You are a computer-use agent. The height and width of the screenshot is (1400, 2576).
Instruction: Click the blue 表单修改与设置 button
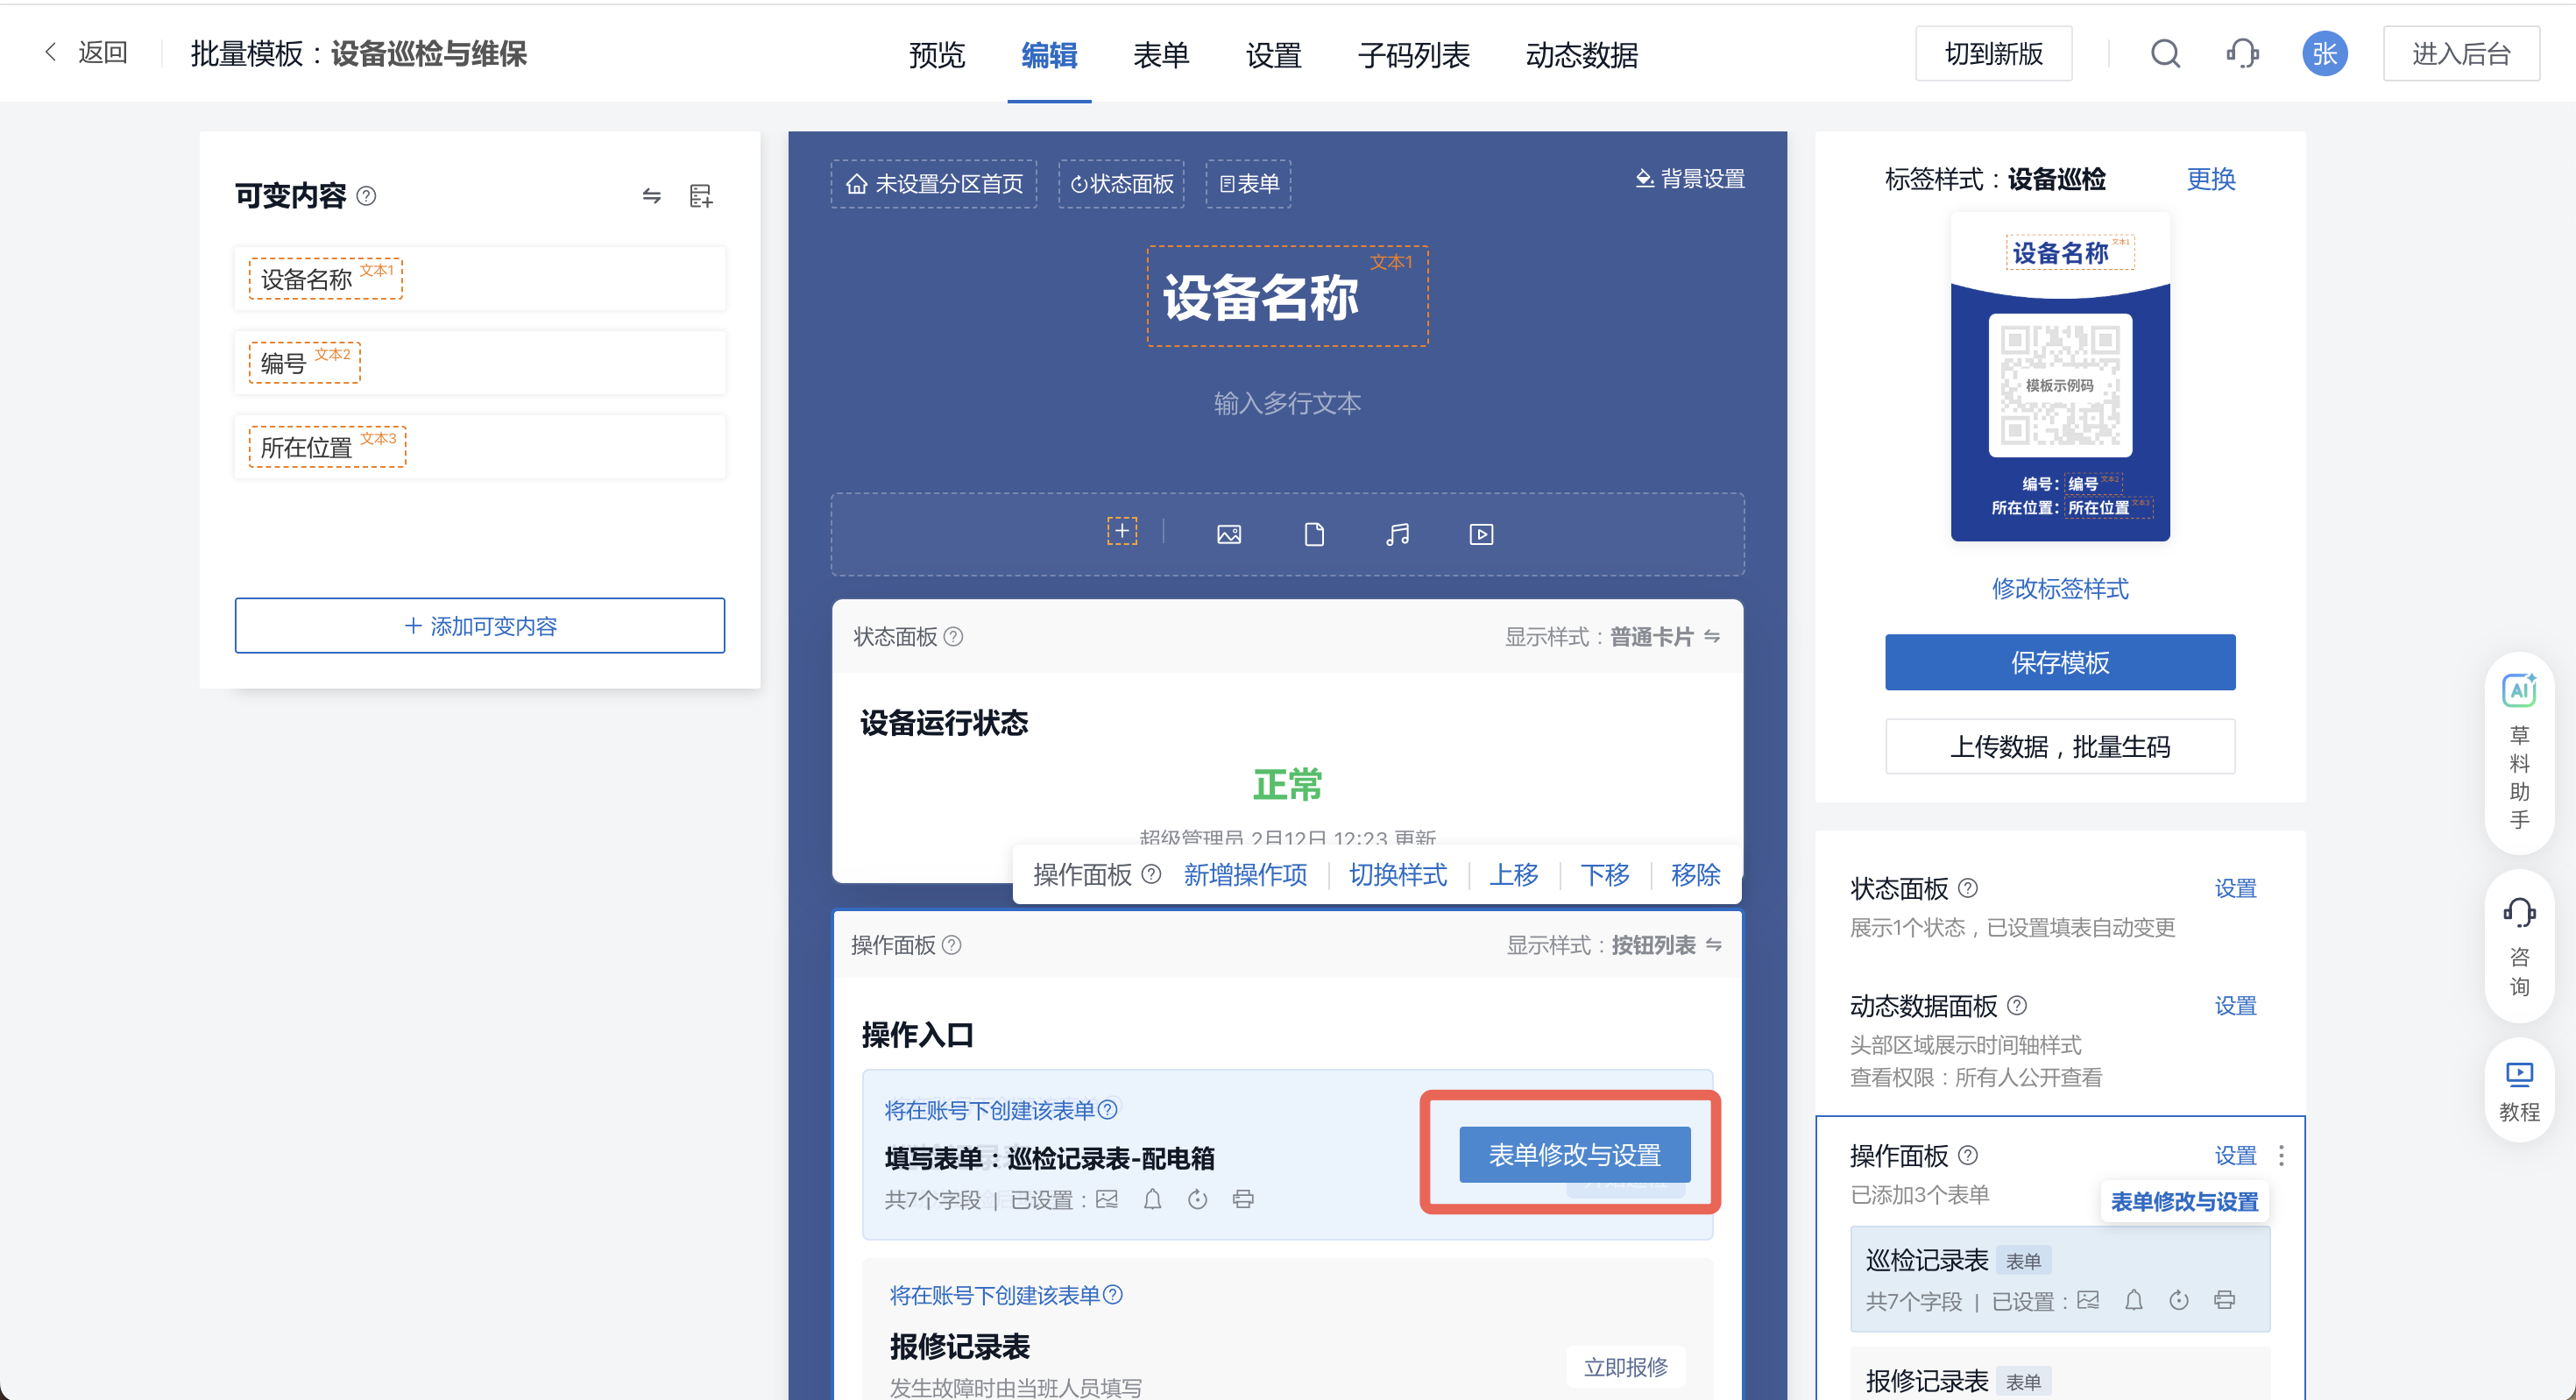[x=1575, y=1155]
